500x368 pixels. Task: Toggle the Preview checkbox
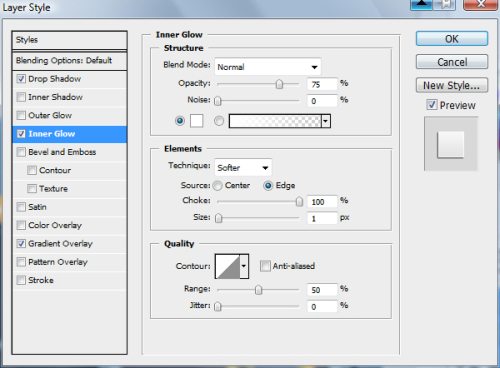click(x=432, y=105)
